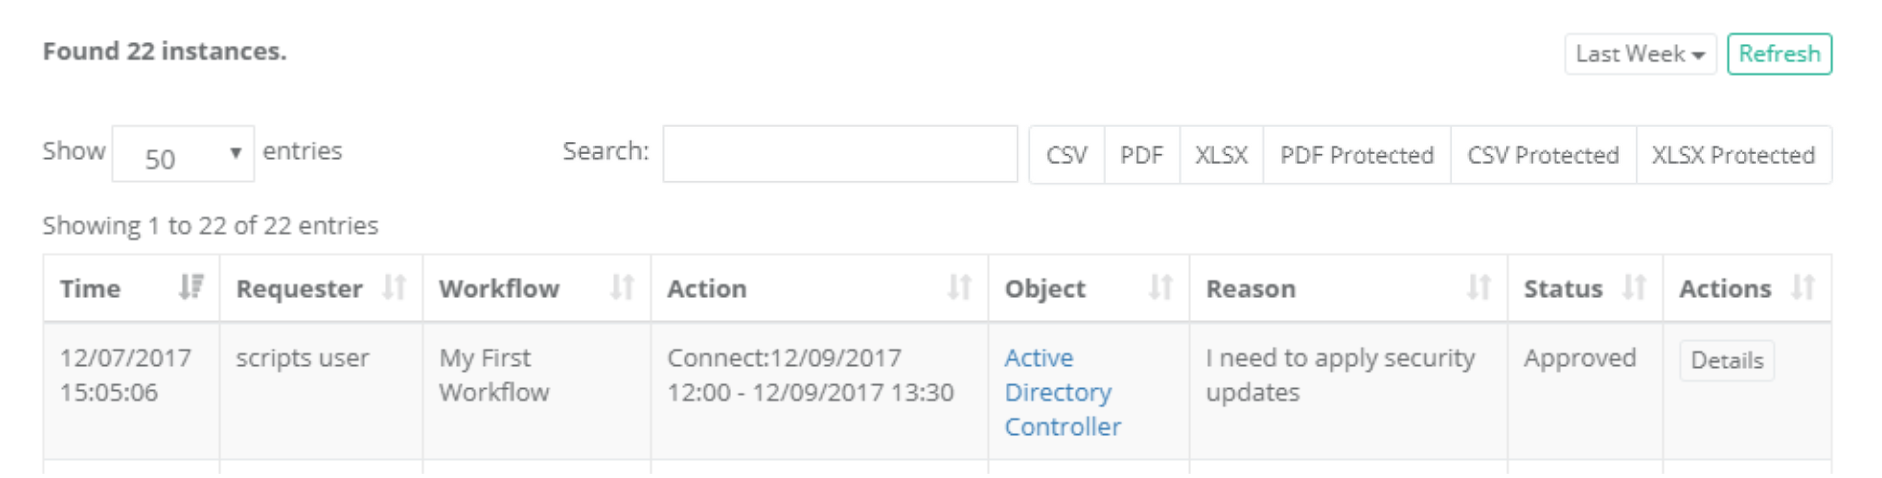Open the Show entries count dropdown
Viewport: 1882px width, 478px height.
coord(183,154)
